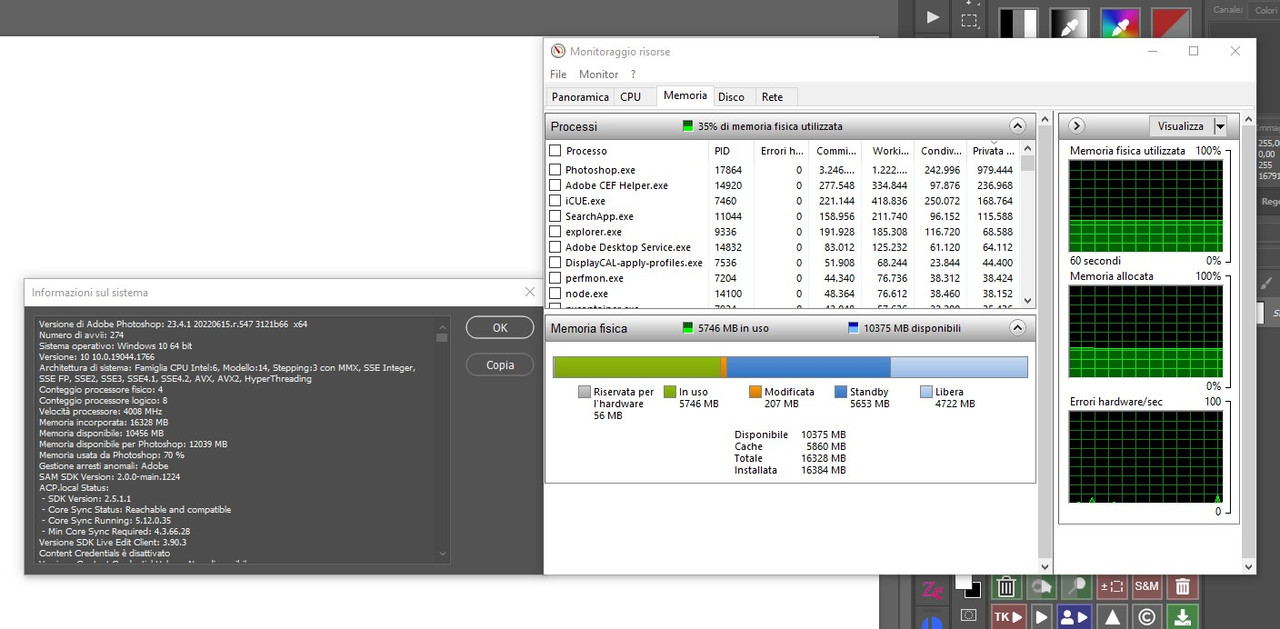Click the blue circle icon below Ze

[932, 622]
